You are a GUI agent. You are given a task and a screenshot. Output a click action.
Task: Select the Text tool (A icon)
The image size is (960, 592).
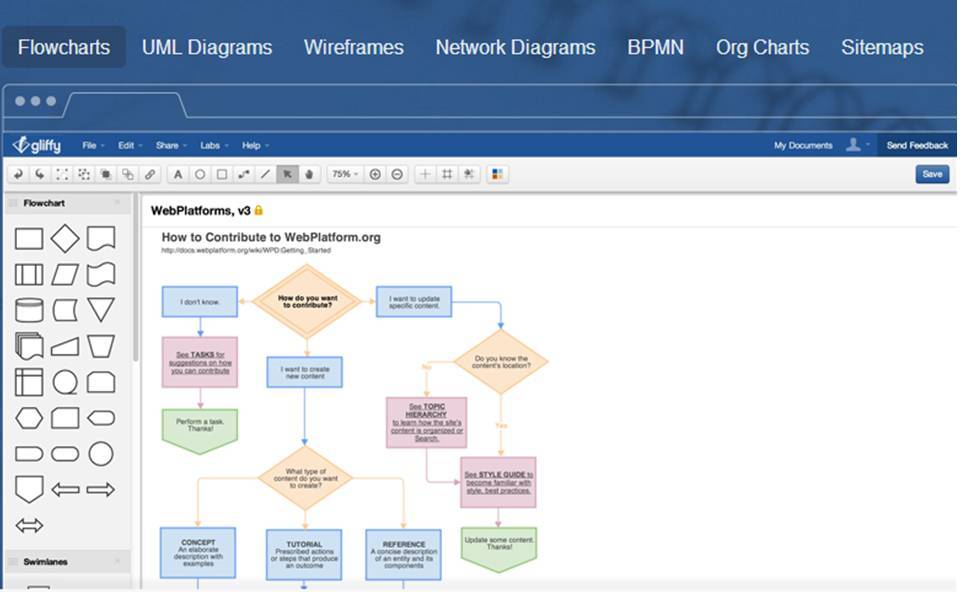(x=178, y=174)
